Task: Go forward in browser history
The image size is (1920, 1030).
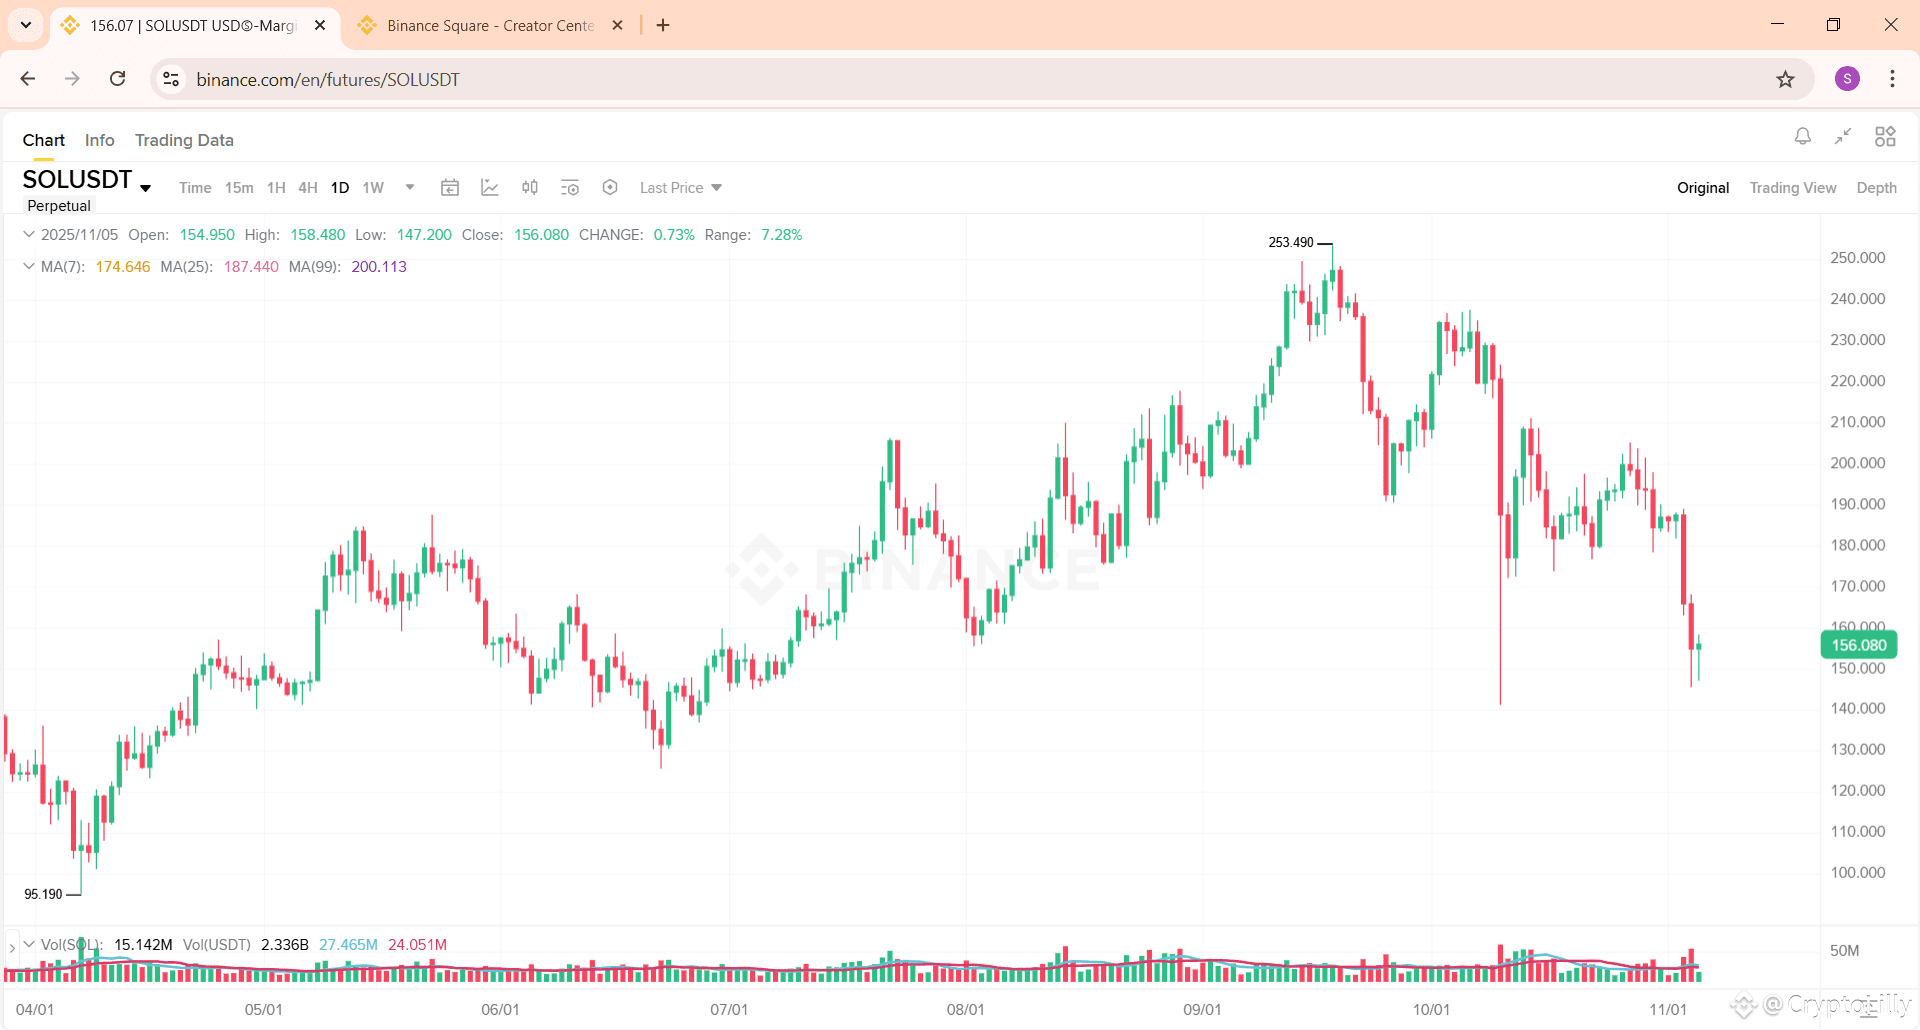Action: (72, 79)
